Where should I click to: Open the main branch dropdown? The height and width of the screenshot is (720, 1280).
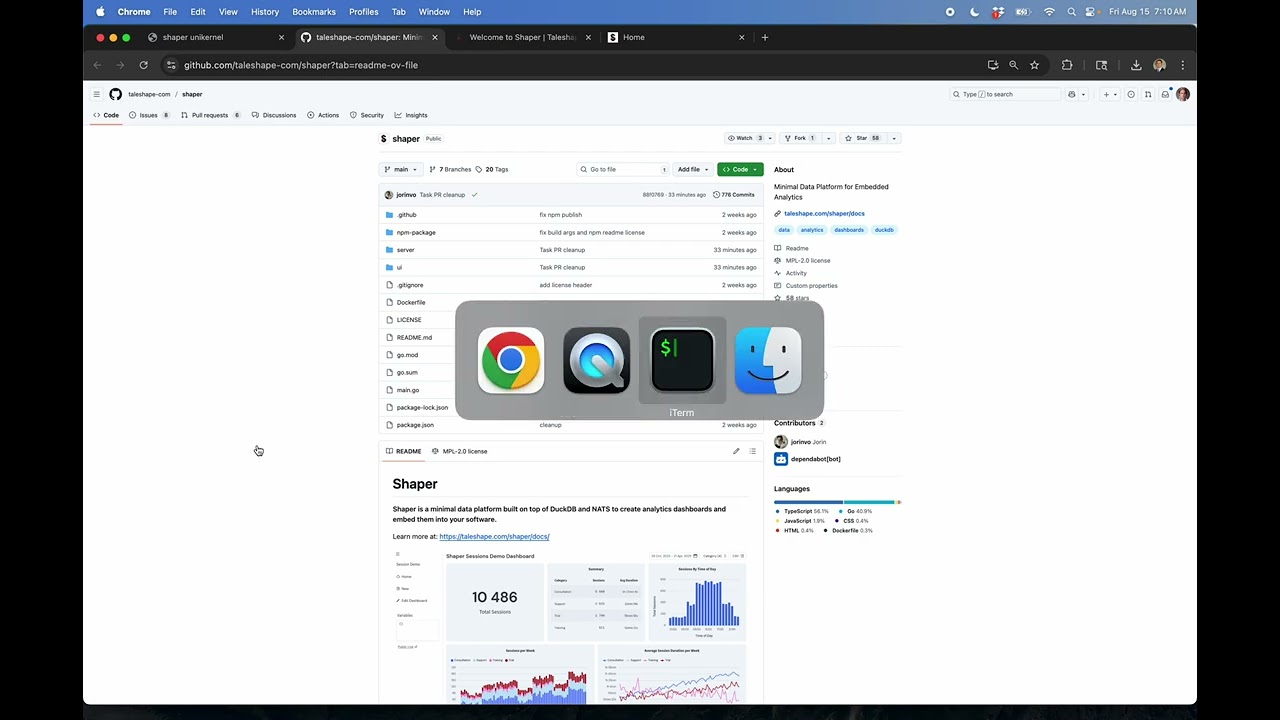tap(401, 169)
